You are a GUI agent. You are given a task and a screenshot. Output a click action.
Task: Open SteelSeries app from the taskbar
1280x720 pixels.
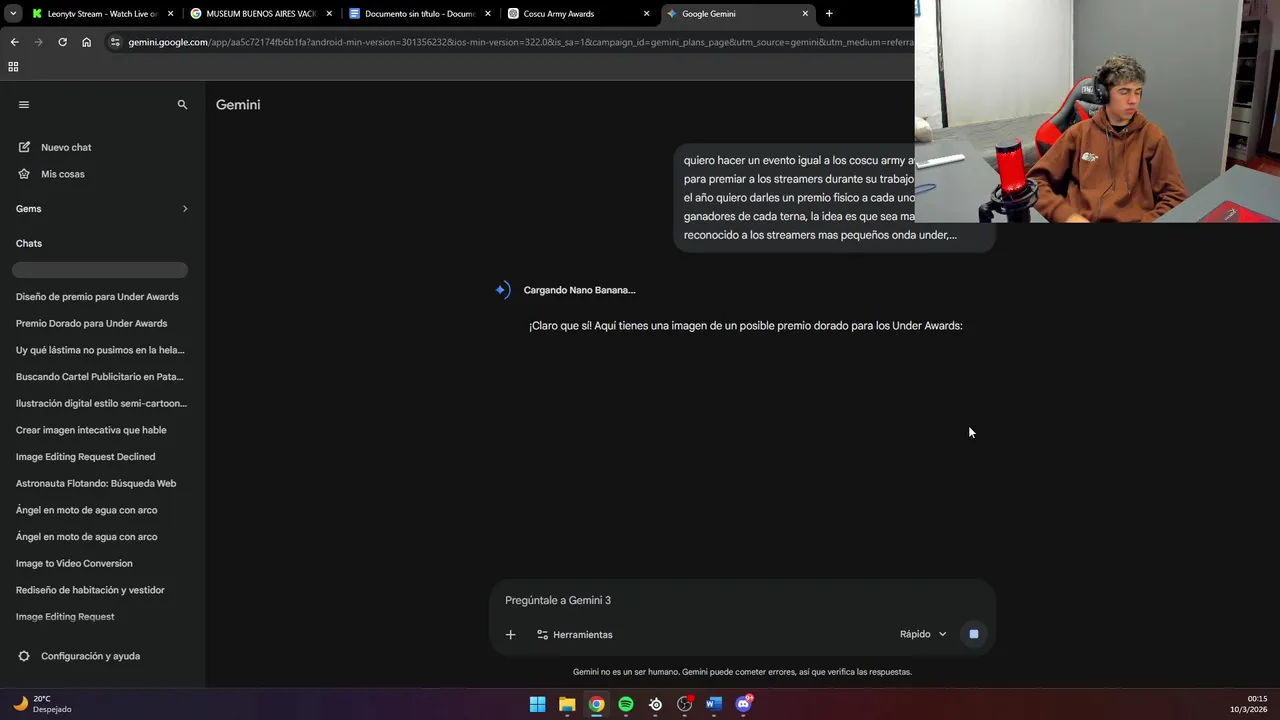tap(655, 704)
